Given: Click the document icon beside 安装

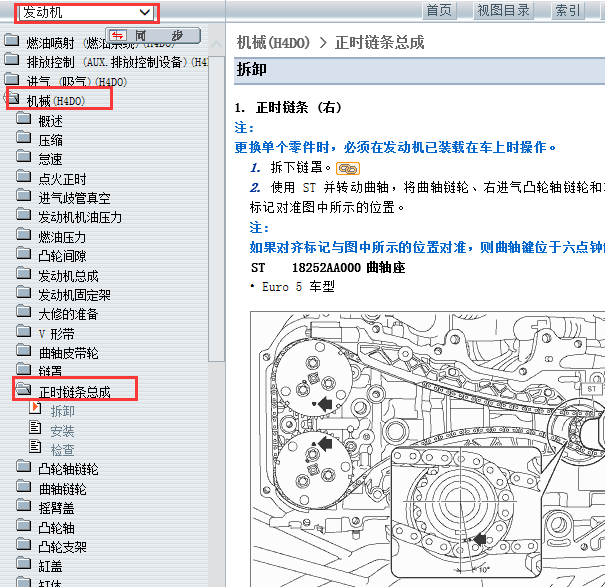Looking at the screenshot, I should click(35, 427).
